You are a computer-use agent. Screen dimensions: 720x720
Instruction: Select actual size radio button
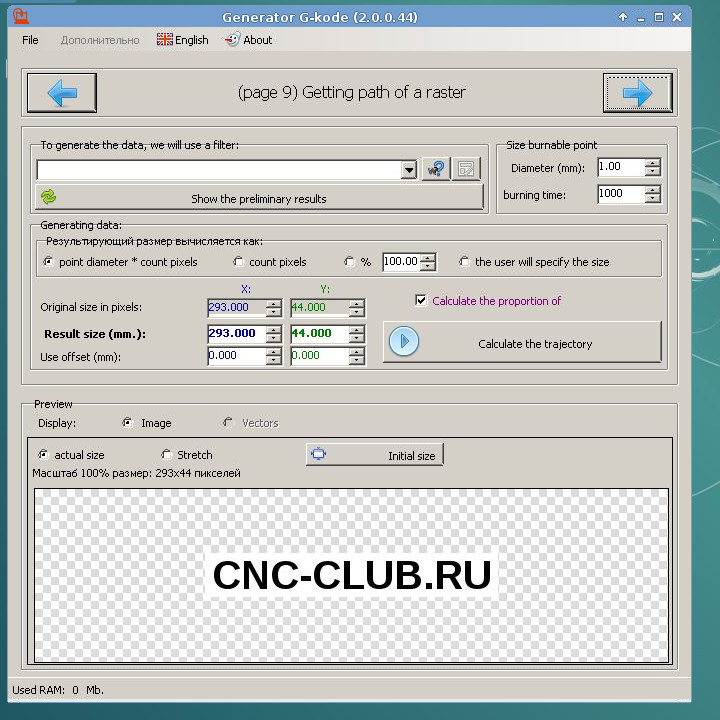72,455
